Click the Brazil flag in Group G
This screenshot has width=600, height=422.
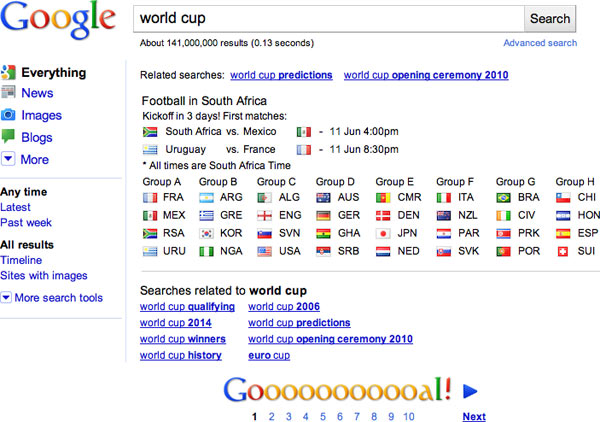click(x=505, y=198)
